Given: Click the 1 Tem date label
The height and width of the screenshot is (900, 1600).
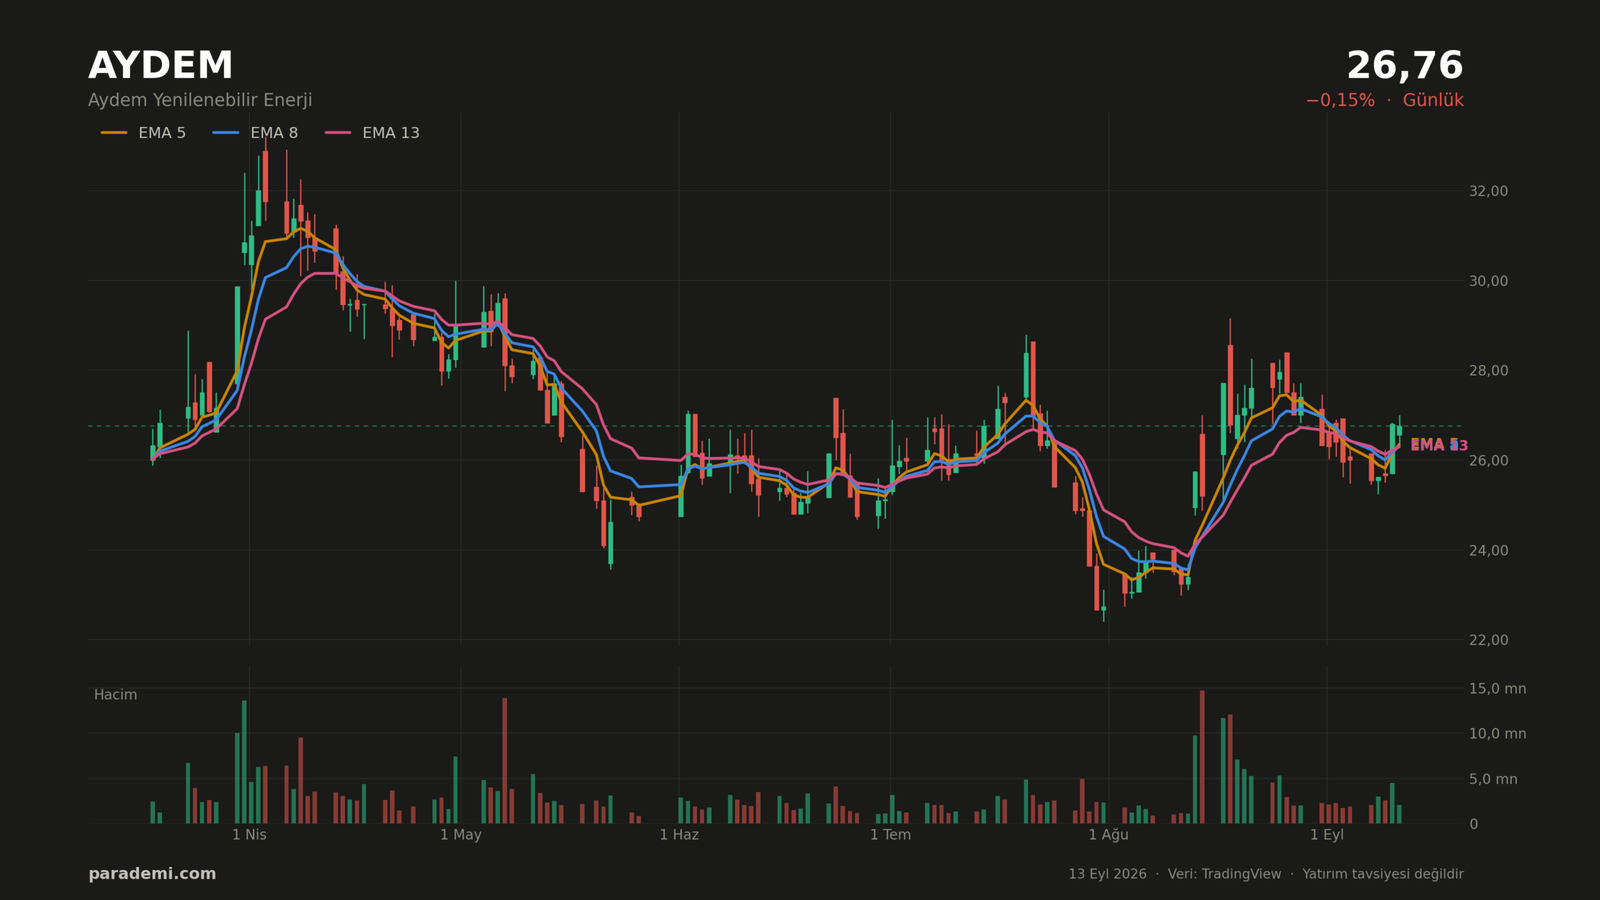Looking at the screenshot, I should click(890, 835).
